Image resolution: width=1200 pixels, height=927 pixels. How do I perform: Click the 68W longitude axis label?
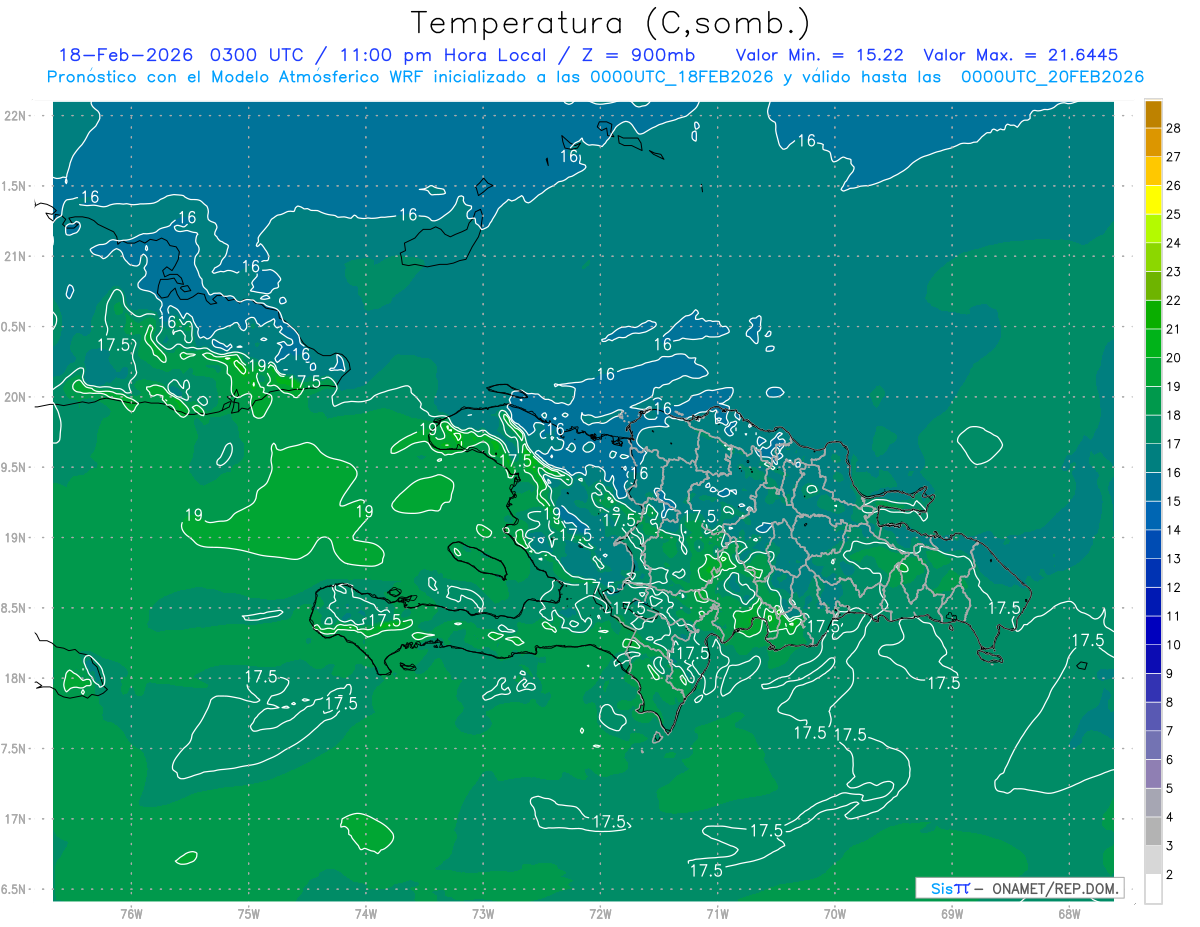1069,913
